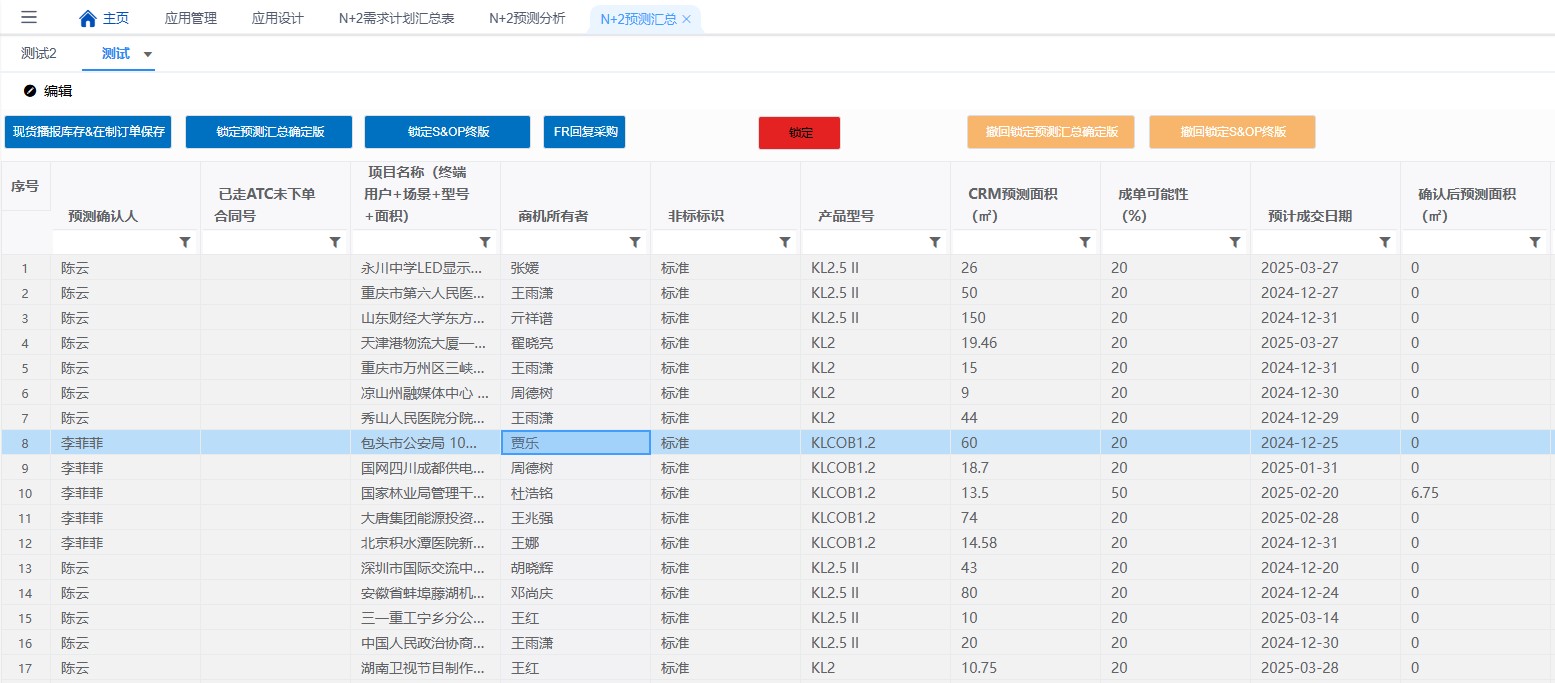
Task: Switch to the N+2预测分析 tab
Action: point(527,19)
